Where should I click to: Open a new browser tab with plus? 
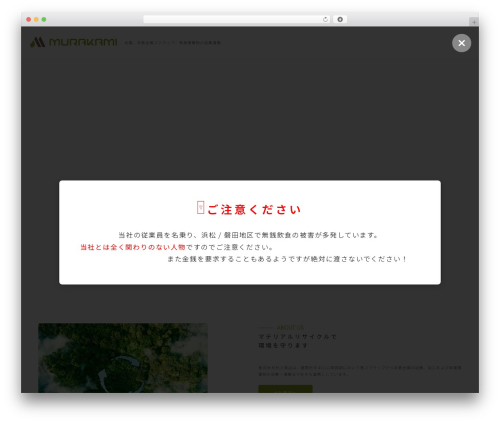474,22
